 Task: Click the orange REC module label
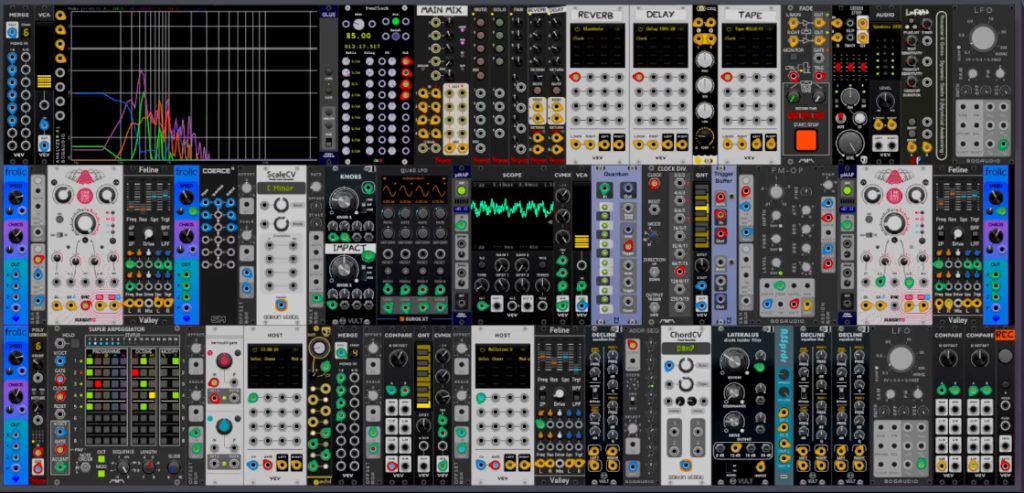click(1005, 335)
